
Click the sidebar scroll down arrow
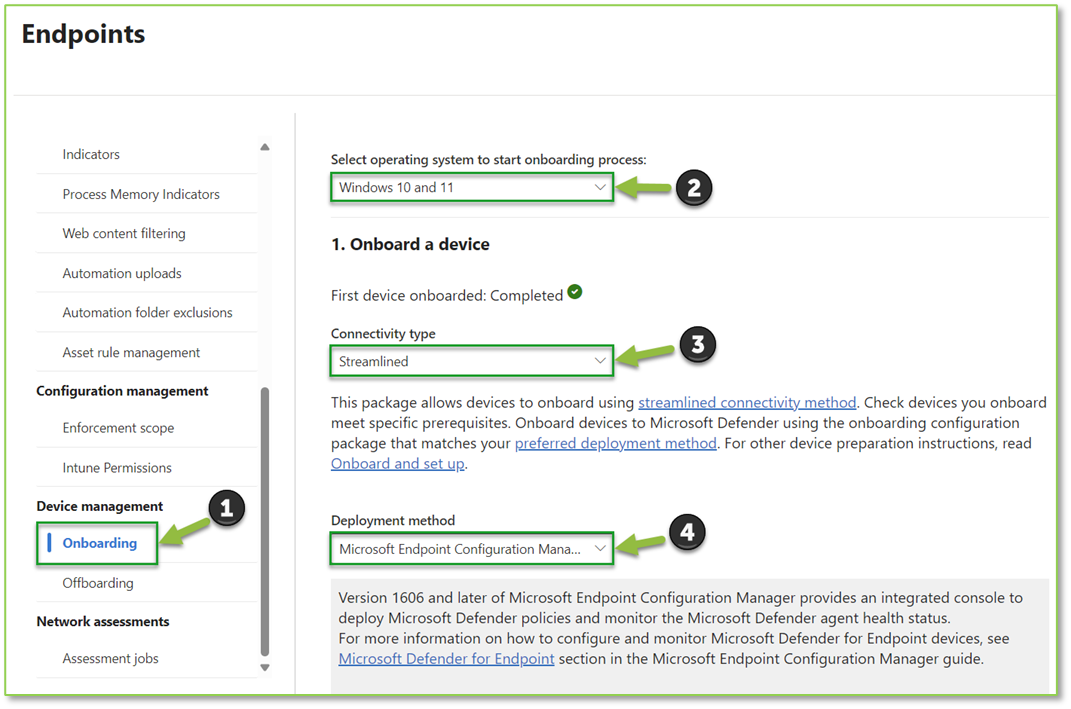click(x=265, y=667)
